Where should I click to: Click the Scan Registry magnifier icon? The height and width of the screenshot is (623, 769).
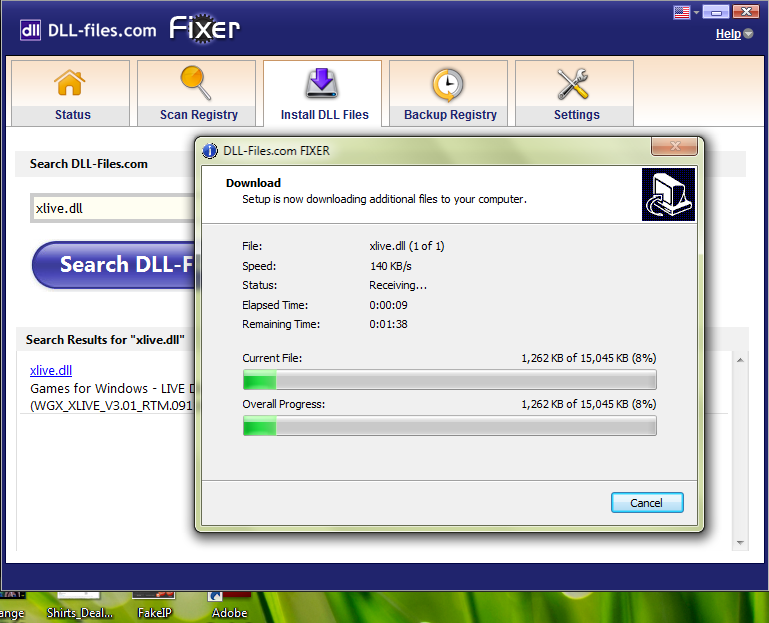(x=196, y=82)
